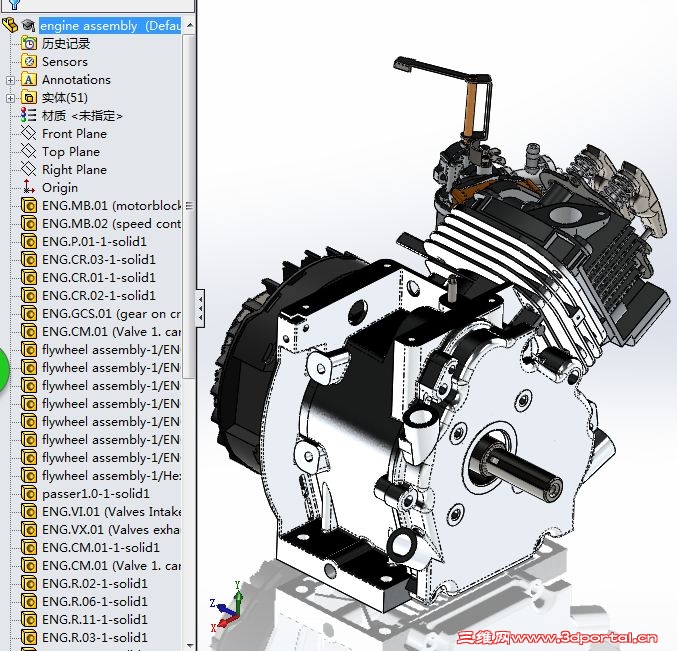The image size is (677, 651).
Task: Click the ENG.GCS.01 body icon
Action: (29, 313)
